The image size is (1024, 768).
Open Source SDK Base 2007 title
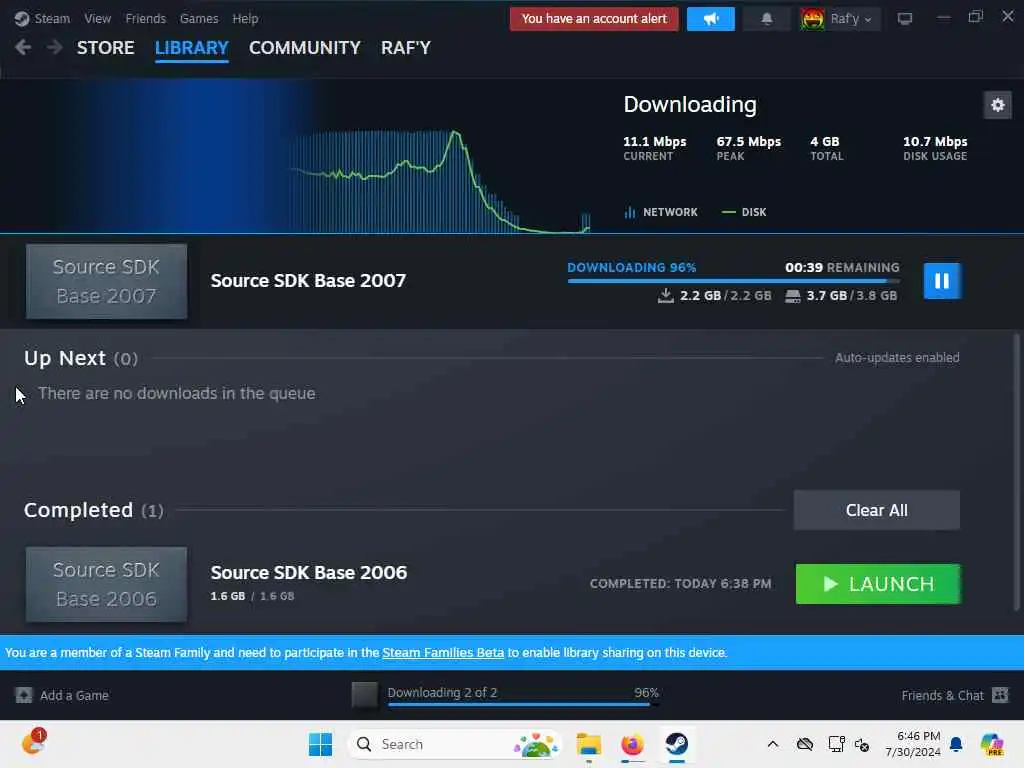[x=308, y=281]
